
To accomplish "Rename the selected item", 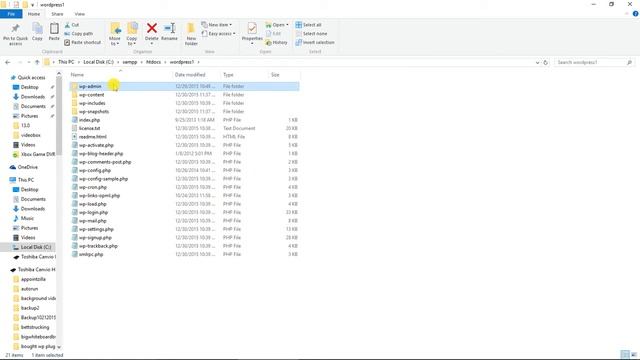I will [x=169, y=32].
